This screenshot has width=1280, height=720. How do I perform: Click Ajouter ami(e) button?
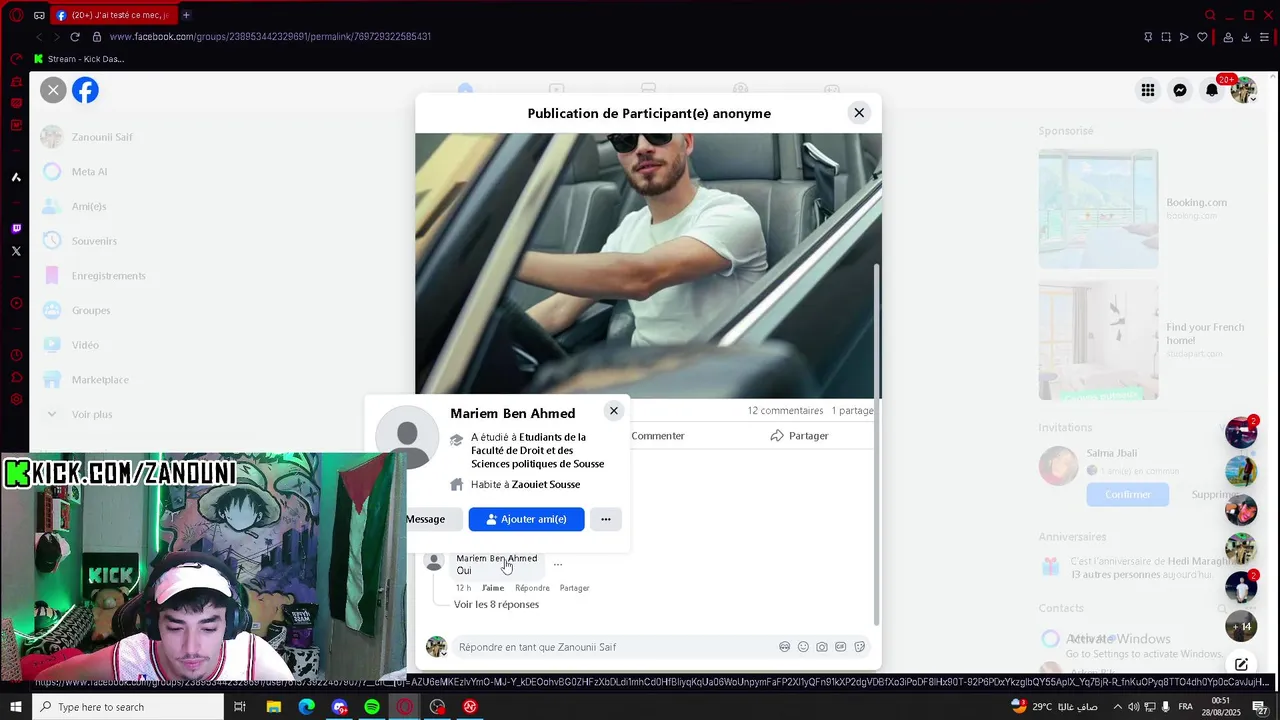[526, 519]
